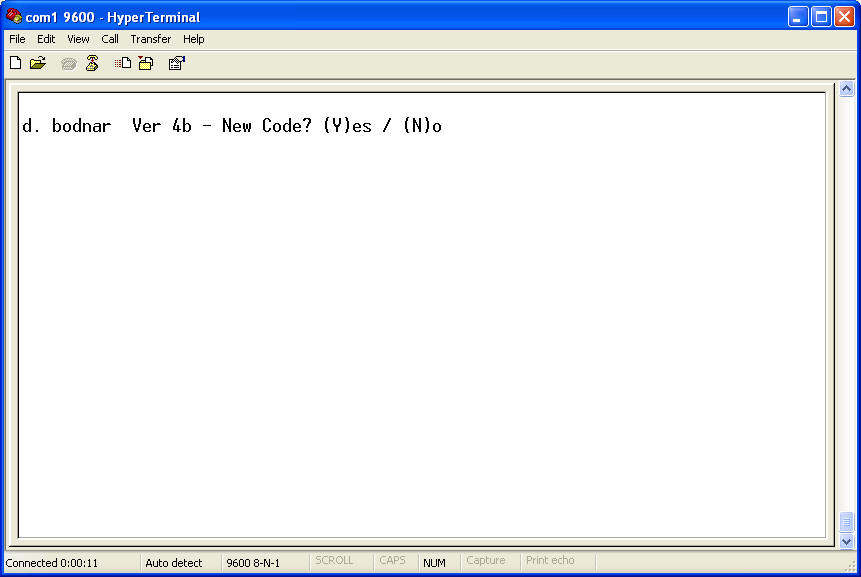The image size is (861, 577).
Task: Maximize the HyperTerminal window
Action: (821, 16)
